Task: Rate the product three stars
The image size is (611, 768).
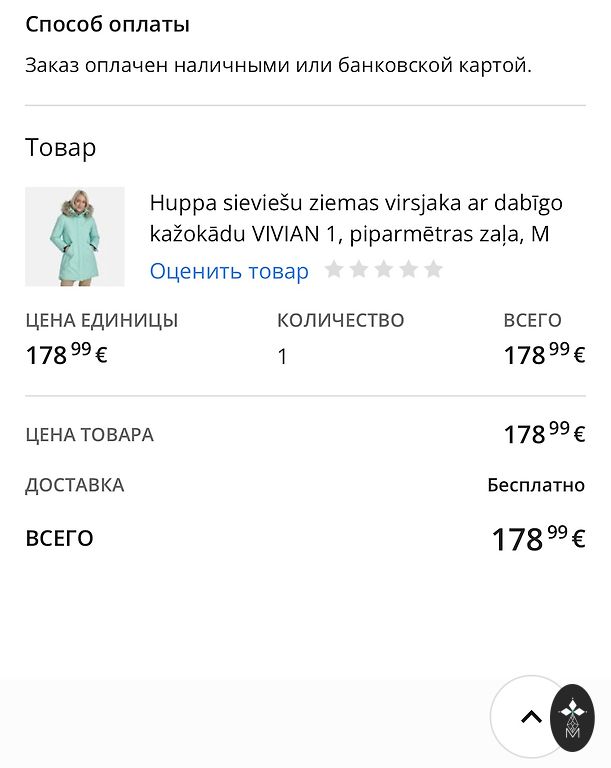Action: (x=384, y=269)
